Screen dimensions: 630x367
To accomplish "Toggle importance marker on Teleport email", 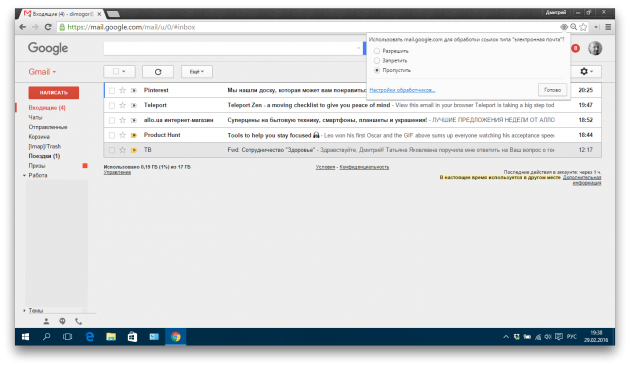I will pyautogui.click(x=134, y=105).
